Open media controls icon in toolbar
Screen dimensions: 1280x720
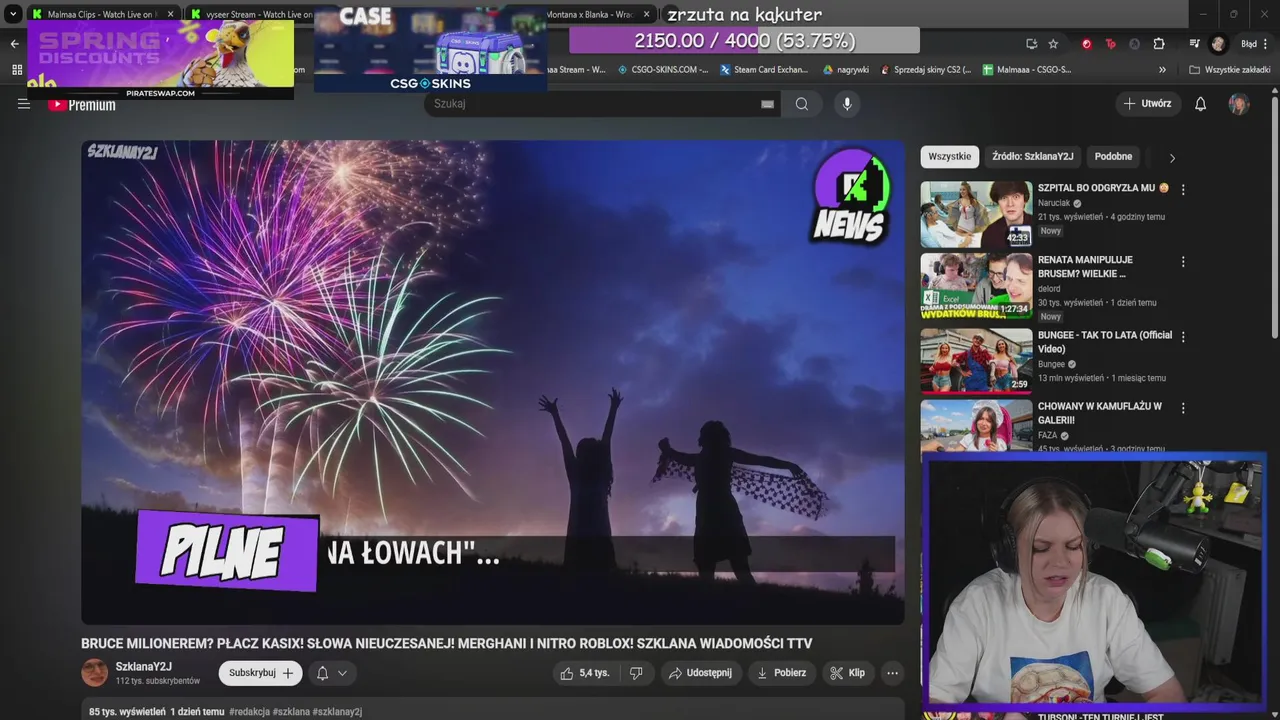tap(1194, 43)
